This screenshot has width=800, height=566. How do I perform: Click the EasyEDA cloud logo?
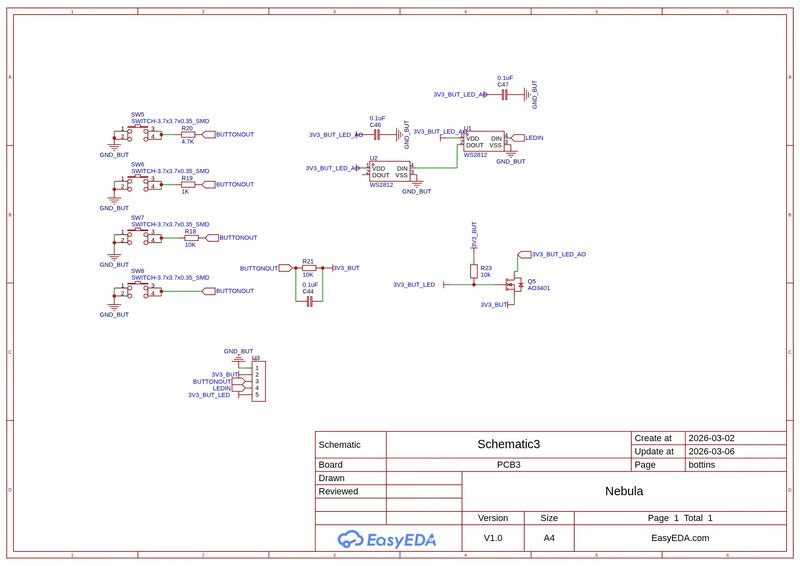[386, 539]
